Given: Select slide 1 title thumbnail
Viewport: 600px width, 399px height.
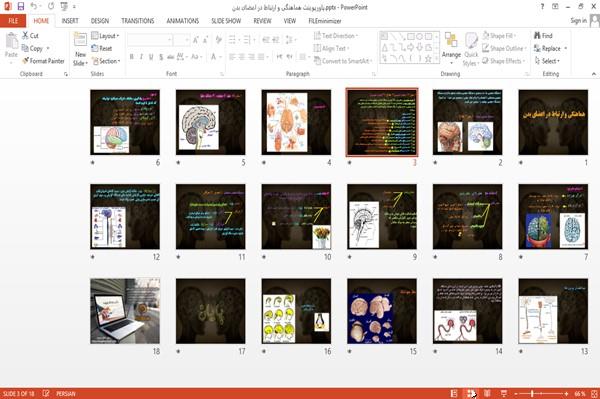Looking at the screenshot, I should pyautogui.click(x=553, y=122).
